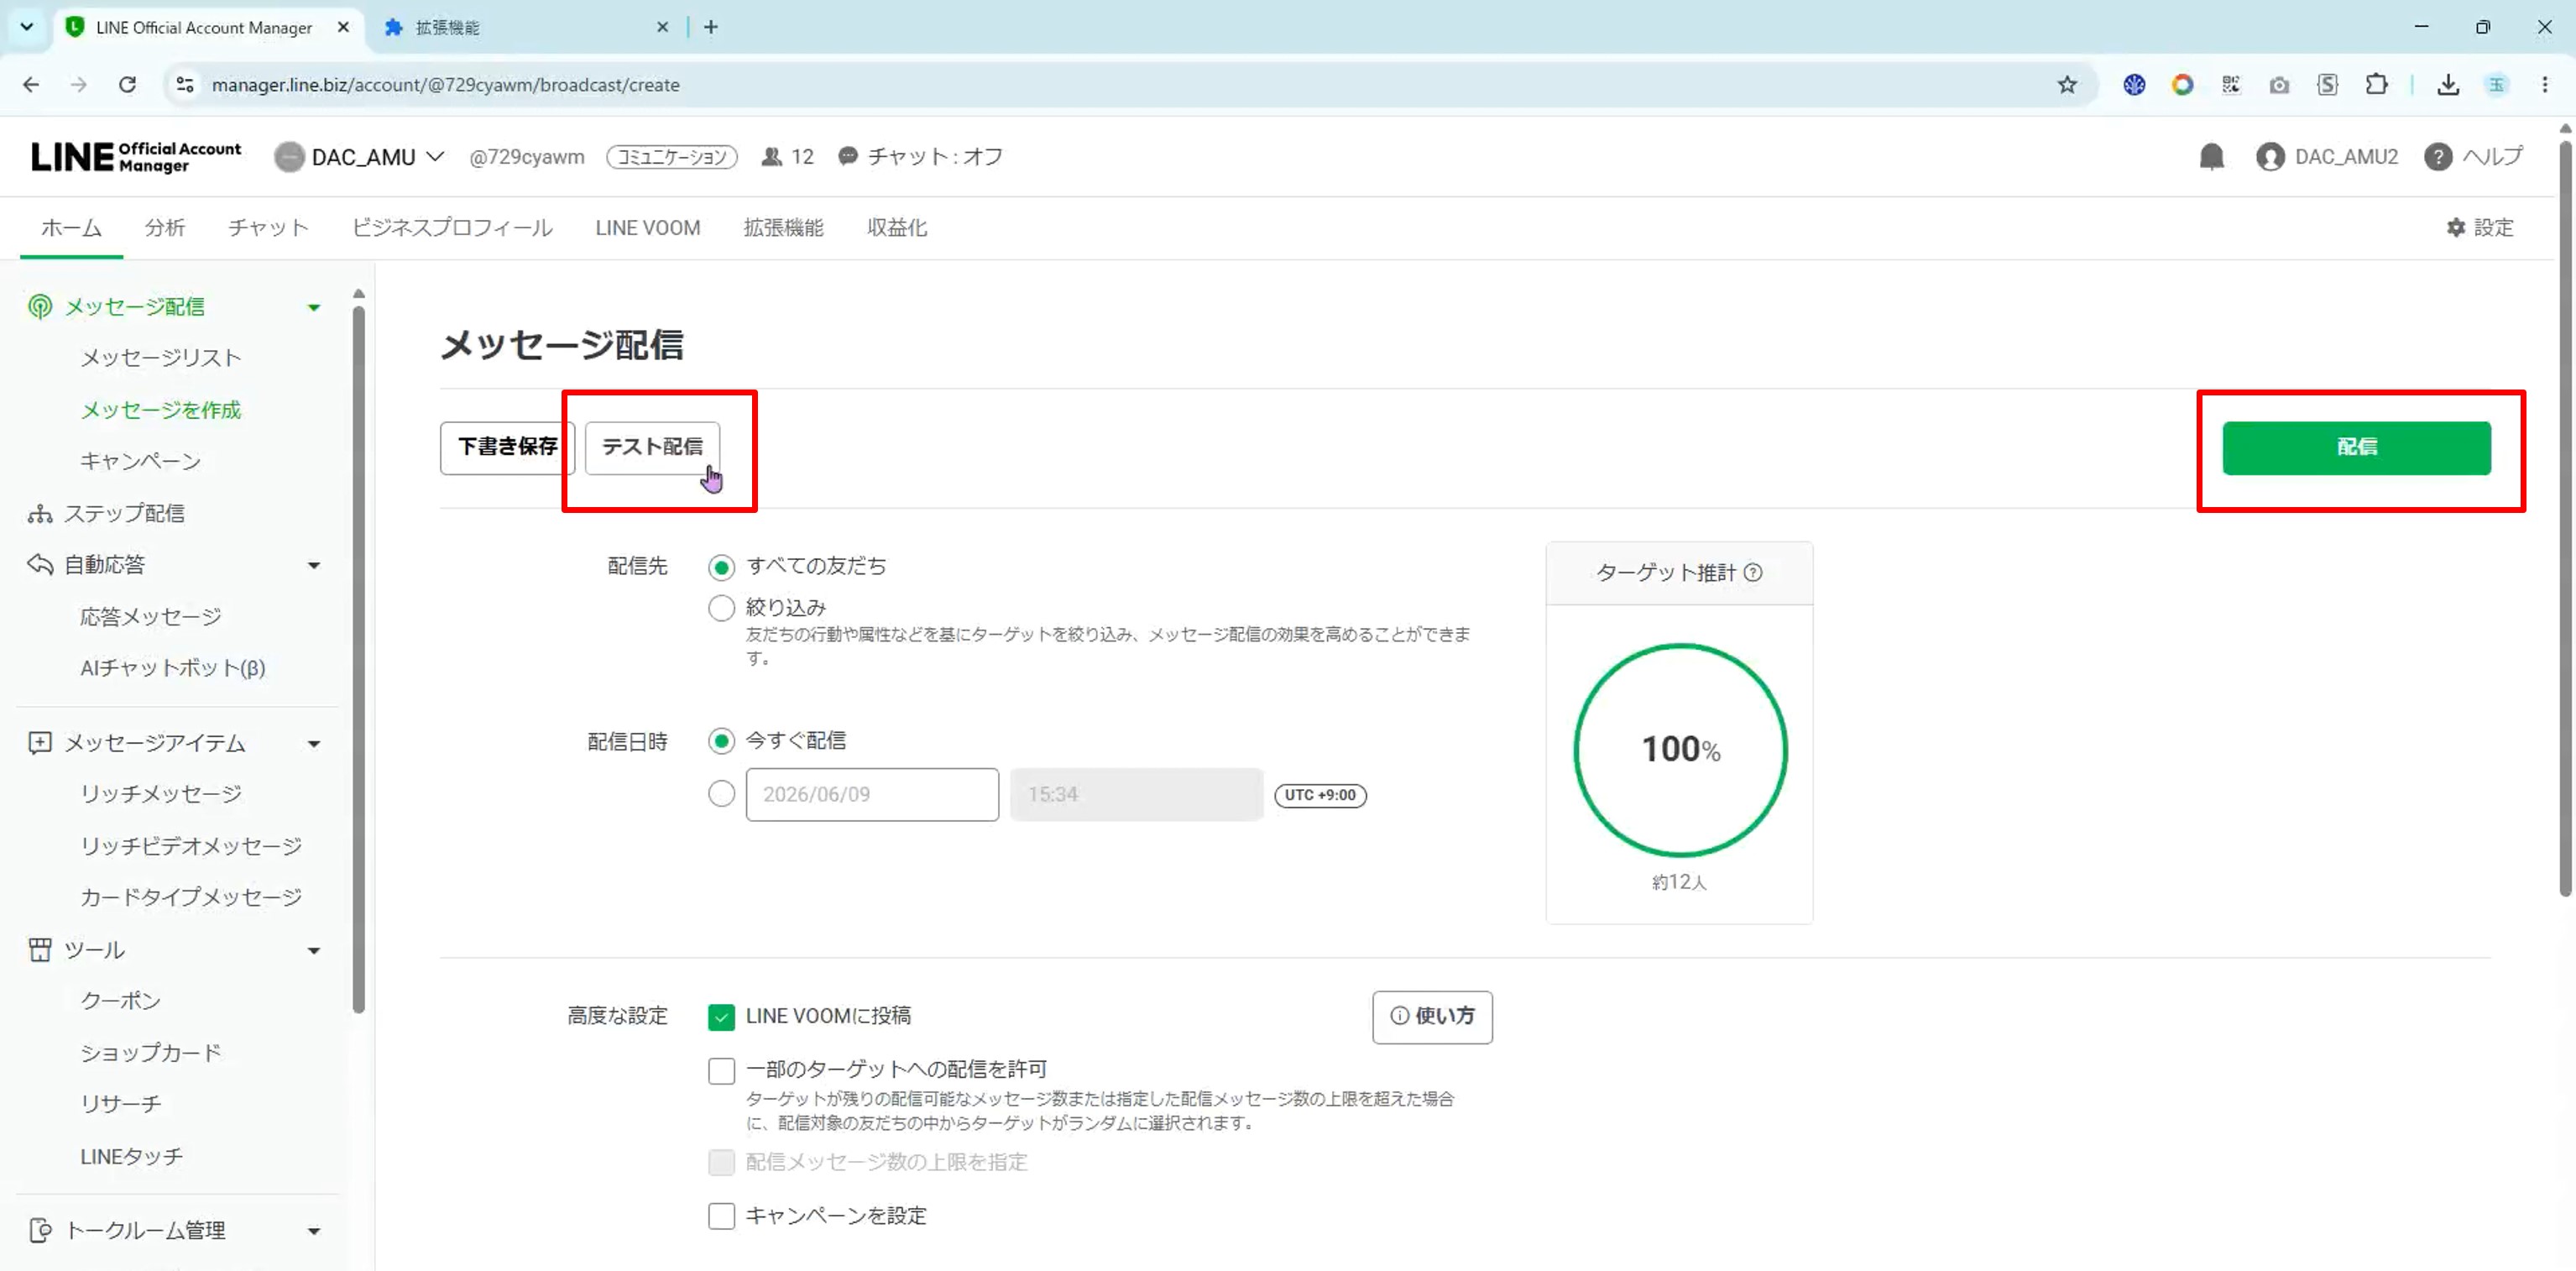Click the LINE Official Account Manager logo

point(136,157)
